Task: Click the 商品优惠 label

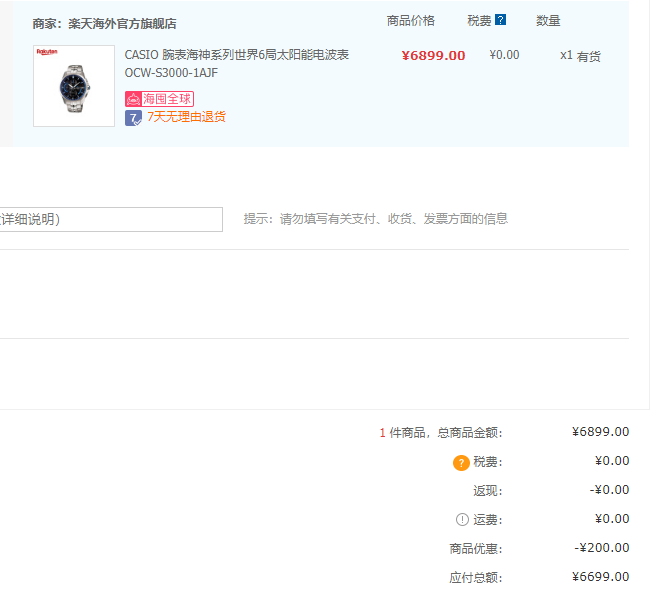Action: click(x=476, y=549)
